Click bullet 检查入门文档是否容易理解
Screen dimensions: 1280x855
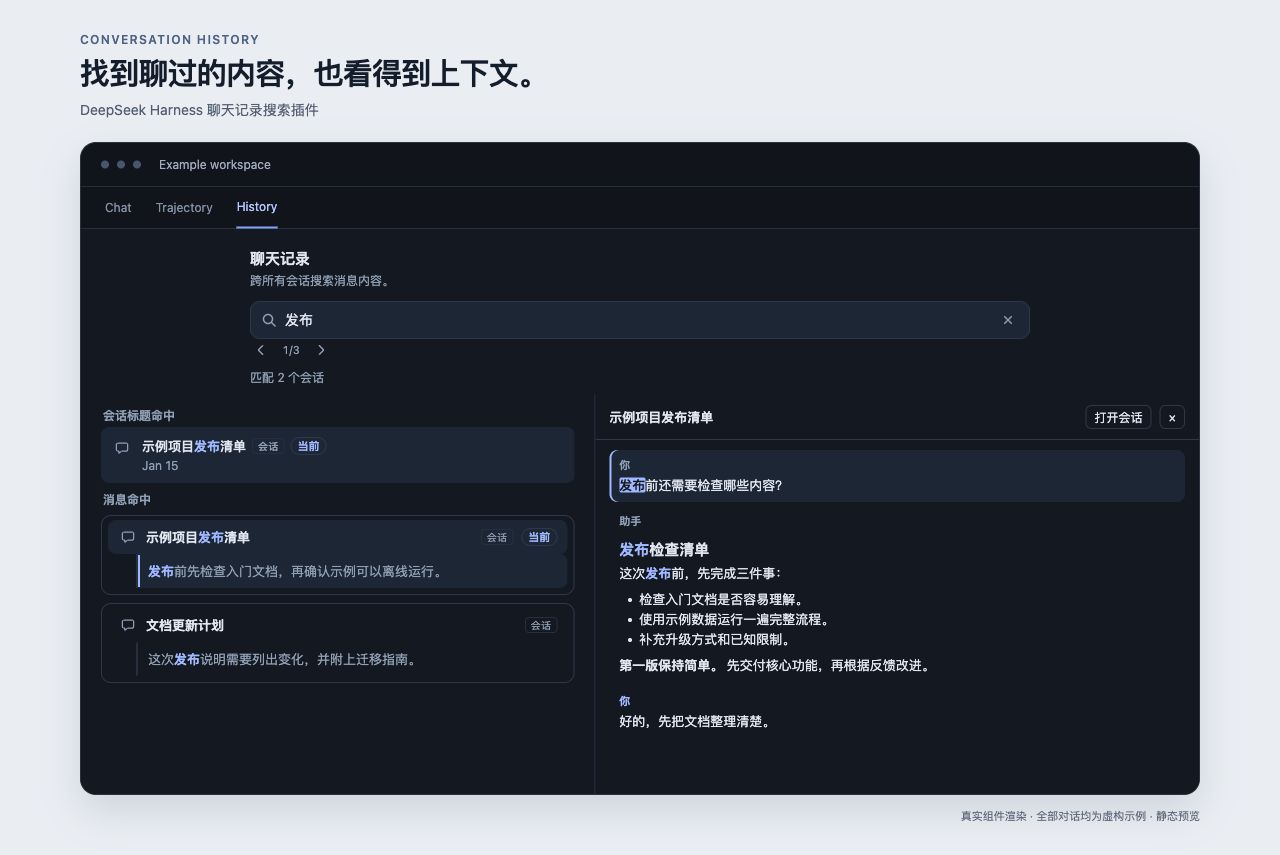[x=722, y=599]
